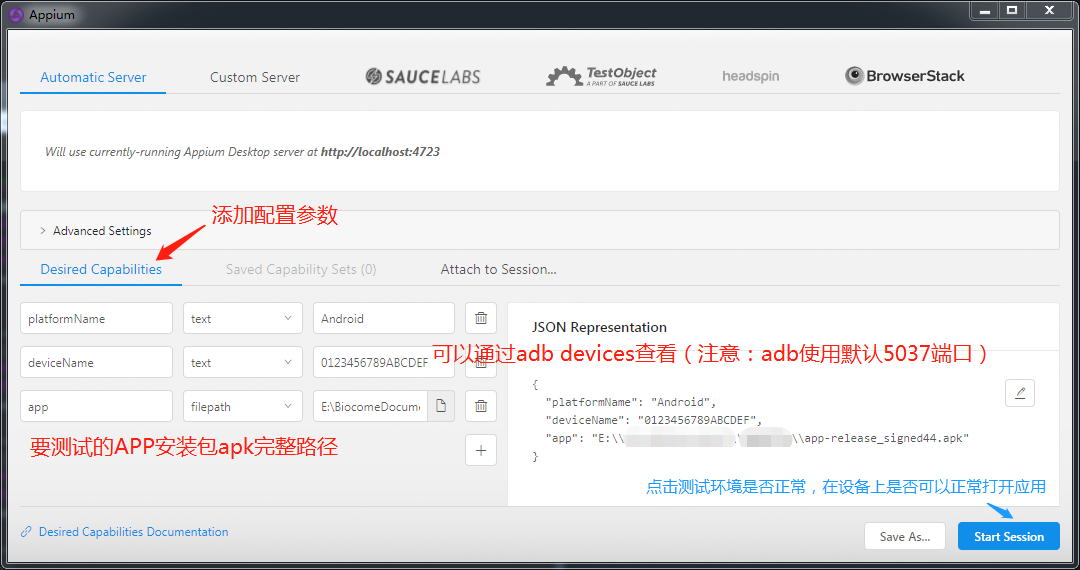Click the JSON Representation heading
Viewport: 1080px width, 570px height.
[x=599, y=327]
